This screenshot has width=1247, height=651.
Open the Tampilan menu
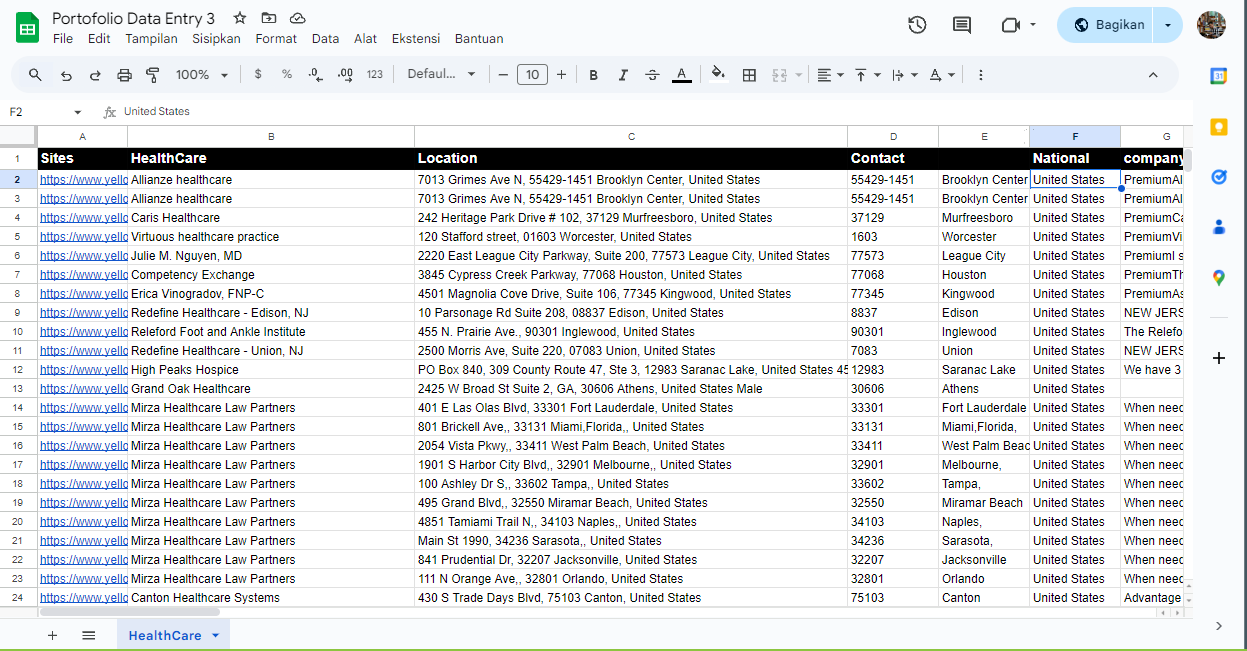151,39
